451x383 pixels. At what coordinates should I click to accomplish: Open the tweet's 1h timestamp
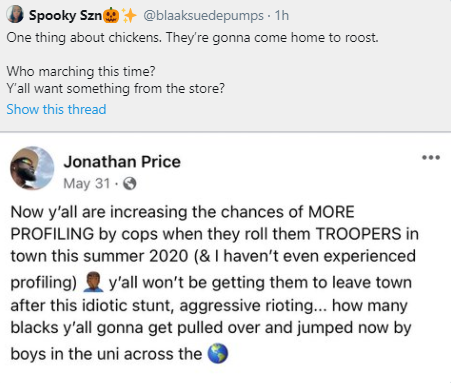pyautogui.click(x=282, y=15)
